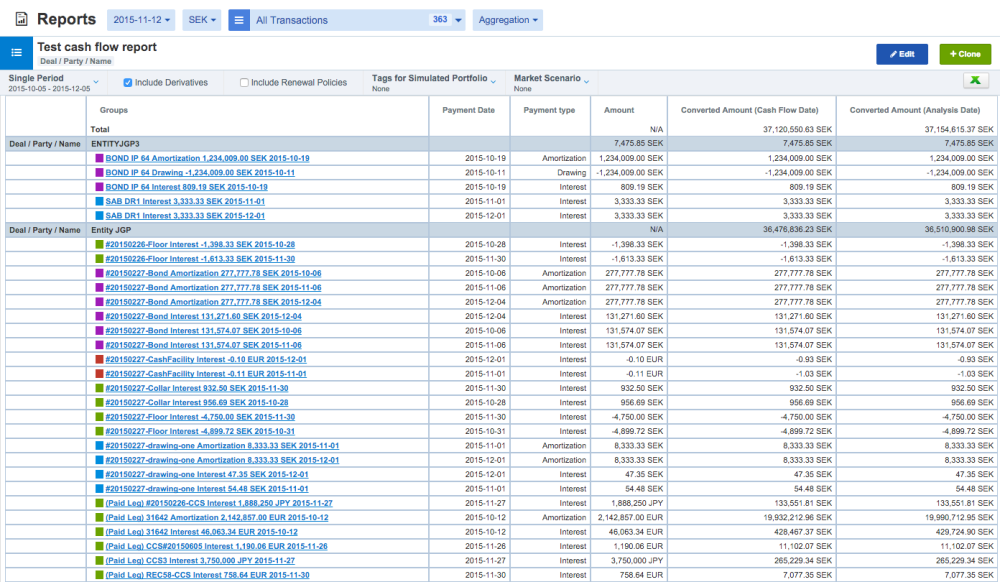Select the ENTITYJGP3 group row
1000x582 pixels.
tap(502, 144)
